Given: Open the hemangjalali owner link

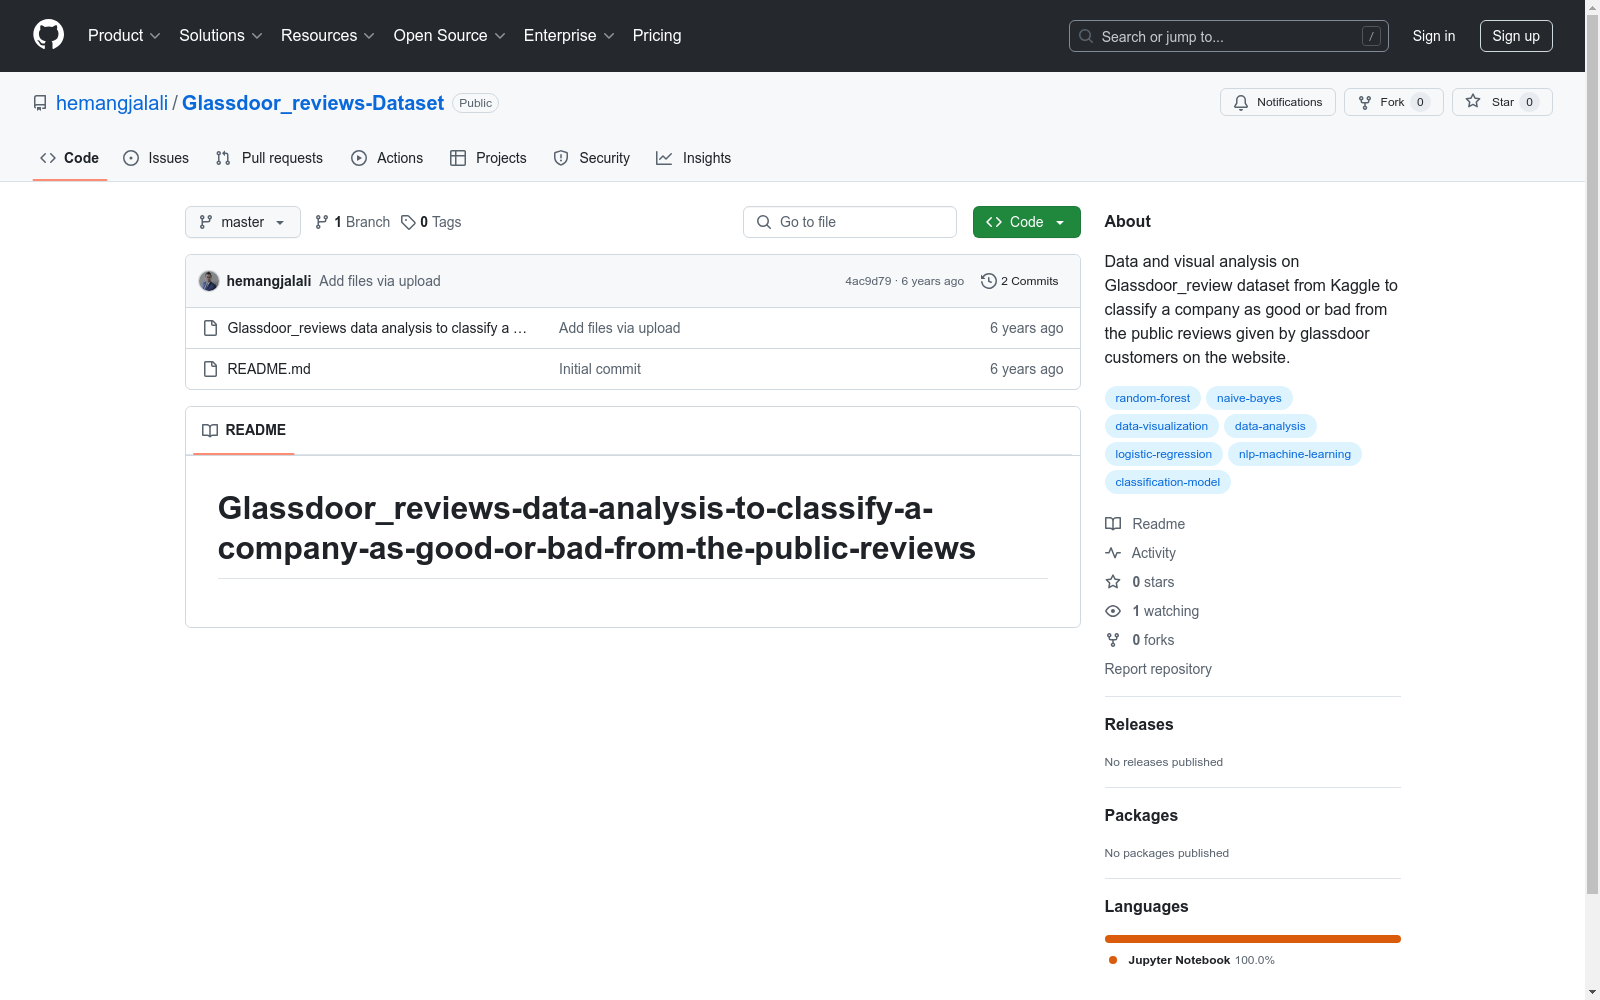Looking at the screenshot, I should tap(112, 103).
